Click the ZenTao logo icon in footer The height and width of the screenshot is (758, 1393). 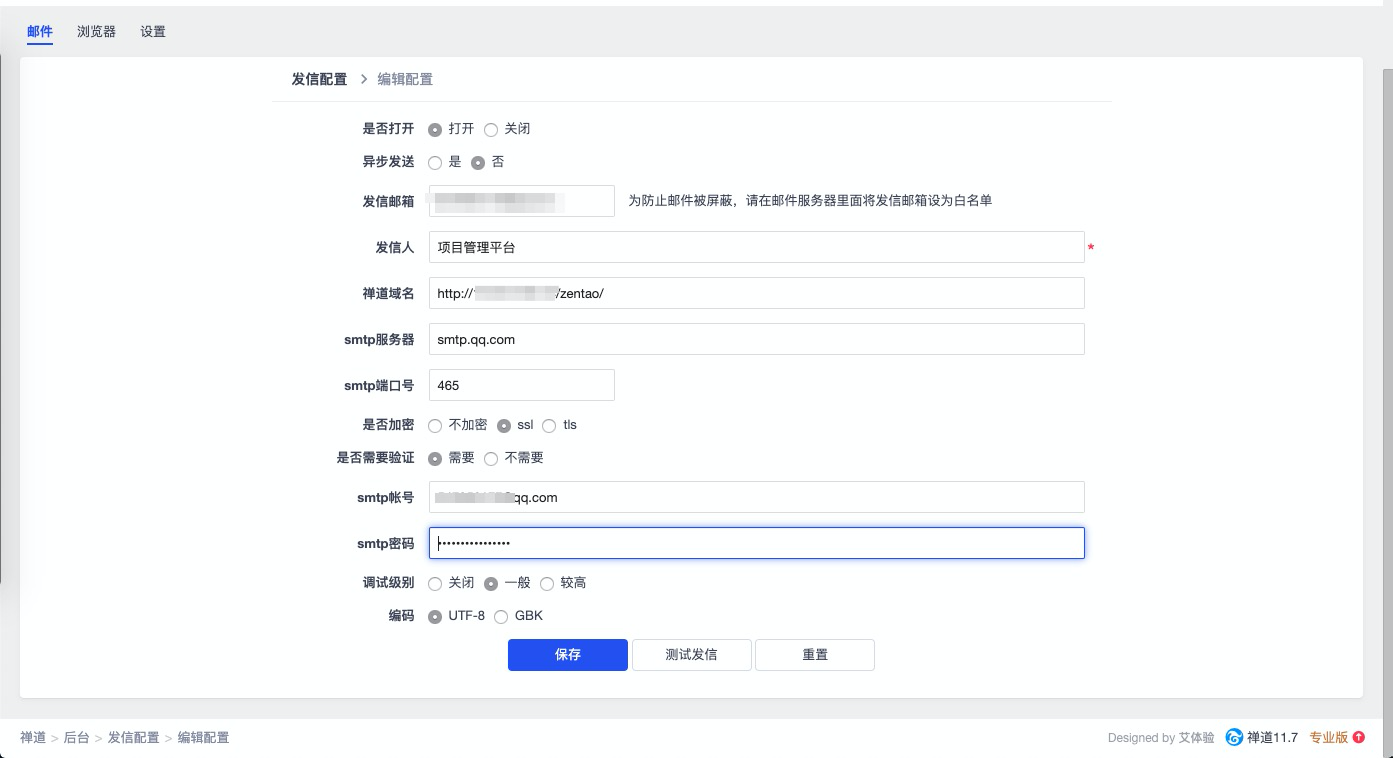coord(1234,738)
